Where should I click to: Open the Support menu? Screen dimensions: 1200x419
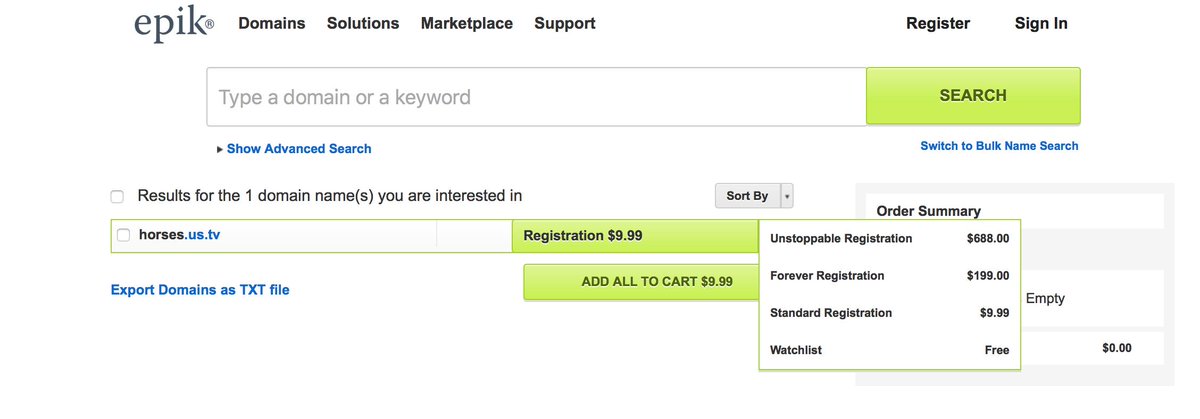[x=564, y=23]
